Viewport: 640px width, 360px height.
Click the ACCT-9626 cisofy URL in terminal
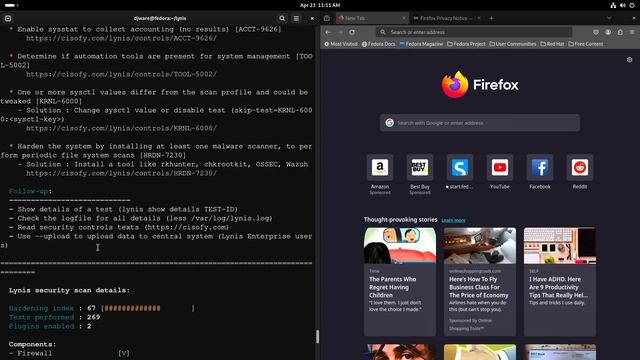click(x=121, y=38)
